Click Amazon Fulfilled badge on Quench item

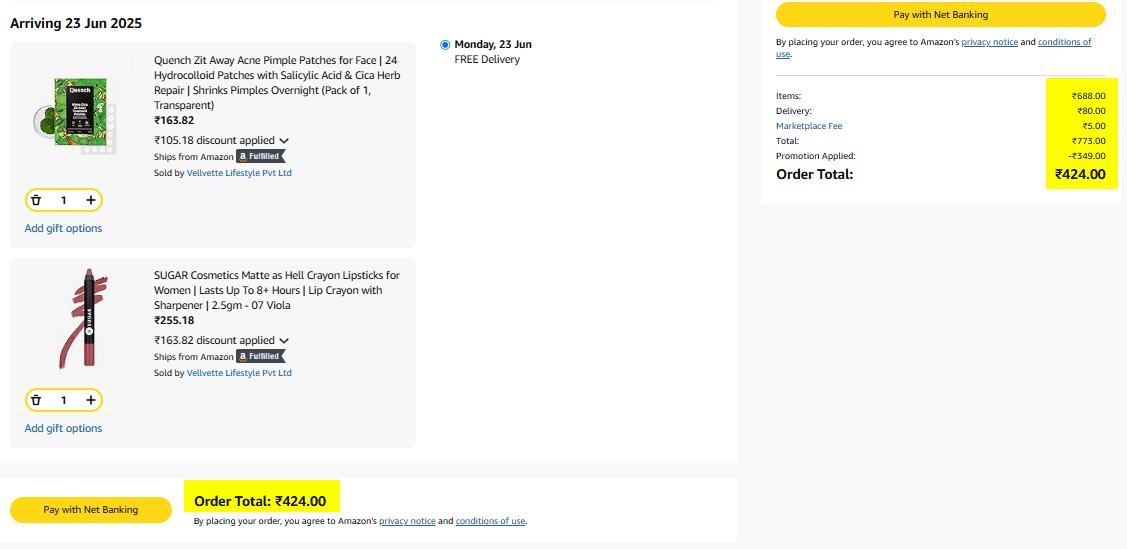261,156
